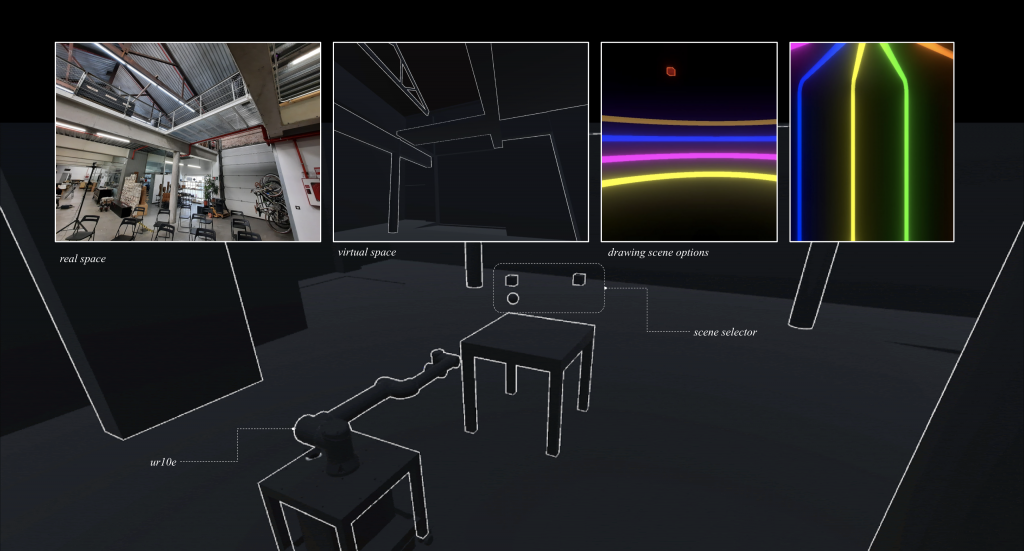This screenshot has height=551, width=1024.
Task: Click the red cube in drawing scene
Action: coord(671,71)
